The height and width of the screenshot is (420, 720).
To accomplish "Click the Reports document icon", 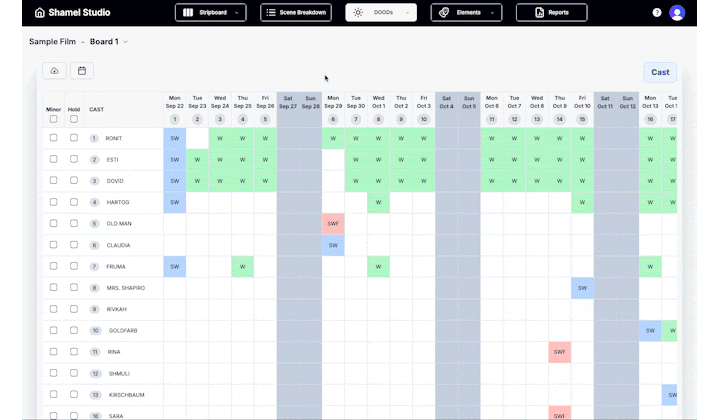I will tap(540, 13).
